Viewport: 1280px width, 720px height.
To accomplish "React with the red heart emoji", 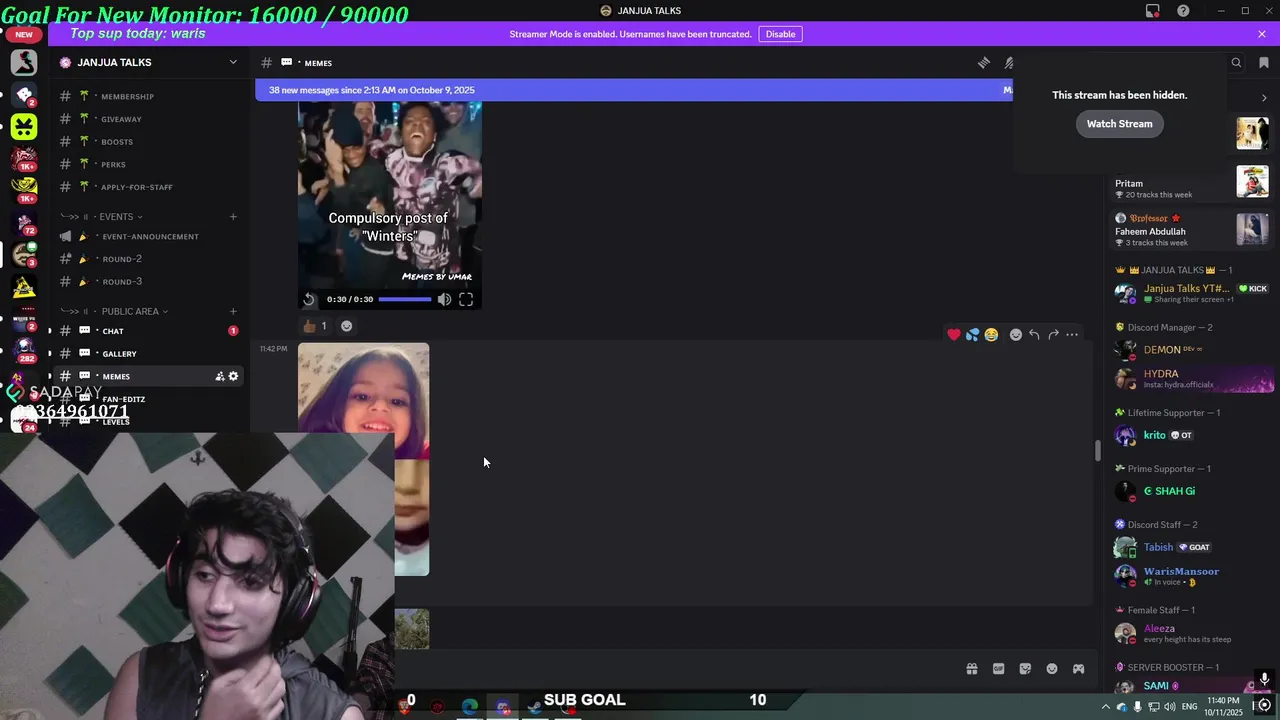I will click(954, 335).
